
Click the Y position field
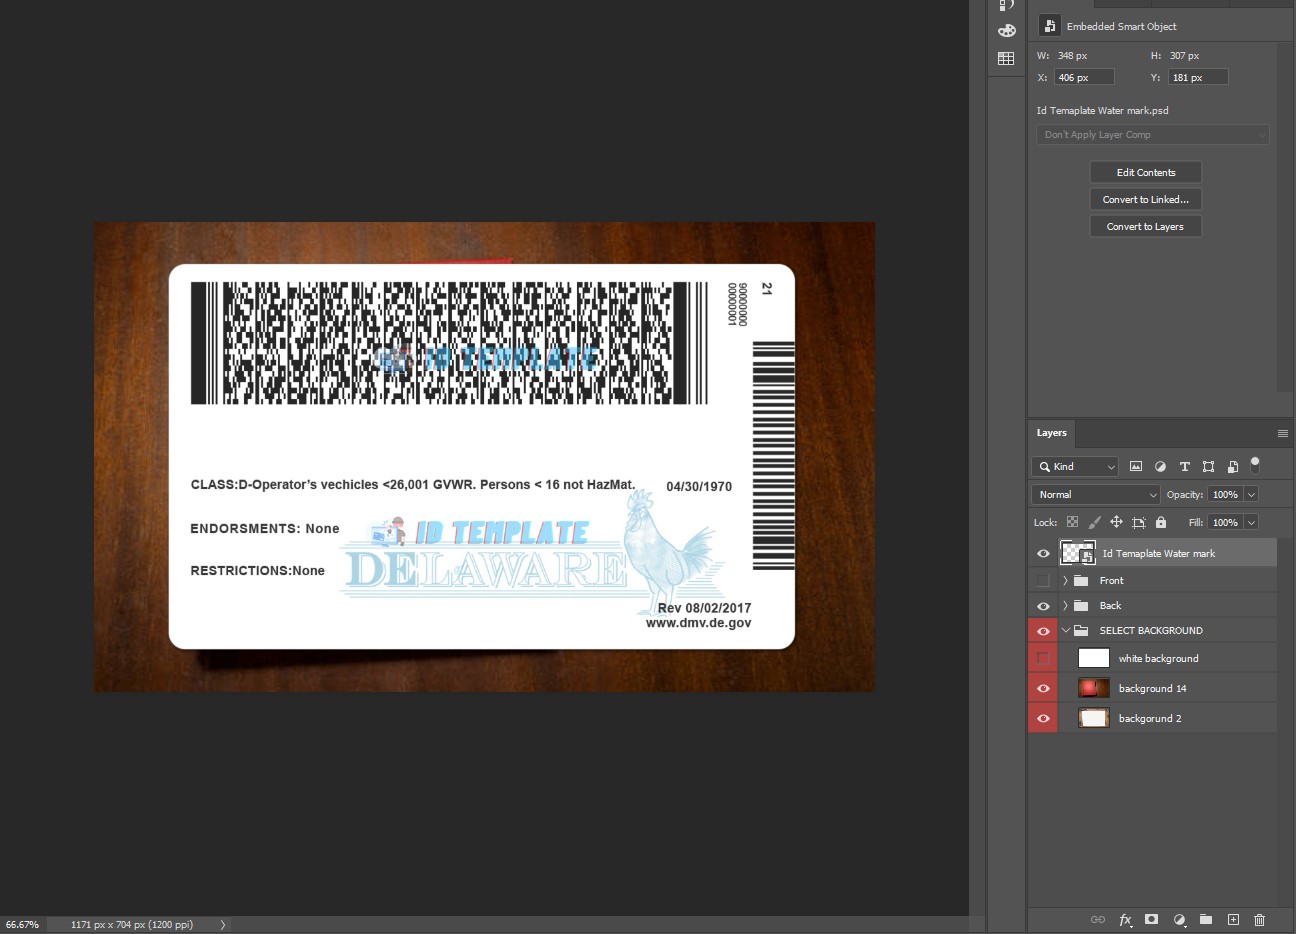(1198, 77)
